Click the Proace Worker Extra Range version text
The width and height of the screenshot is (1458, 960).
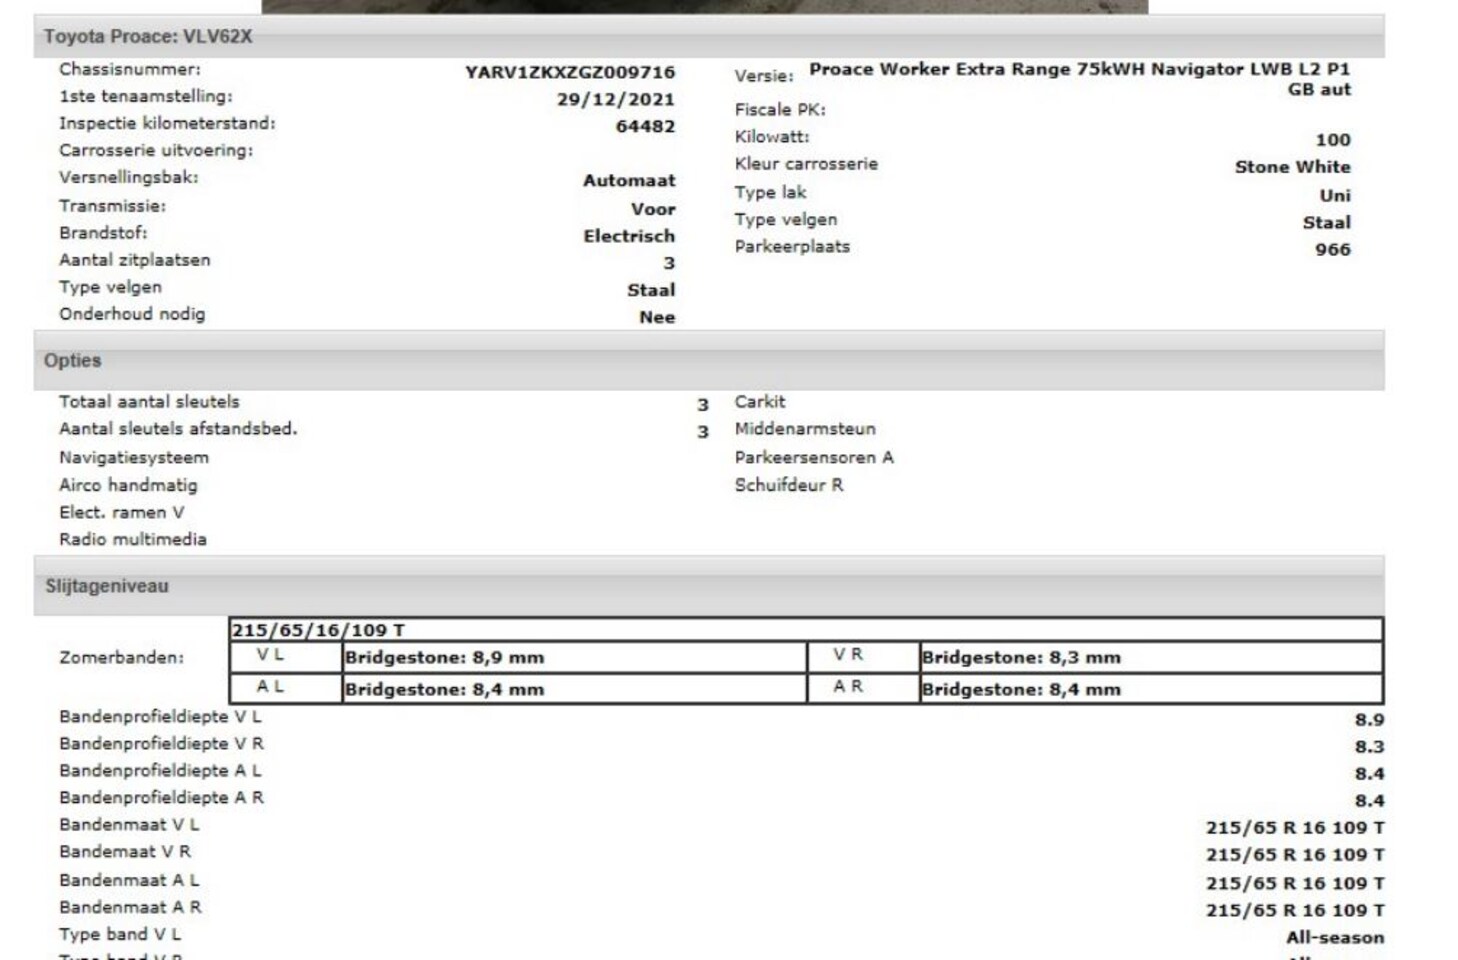coord(1079,70)
